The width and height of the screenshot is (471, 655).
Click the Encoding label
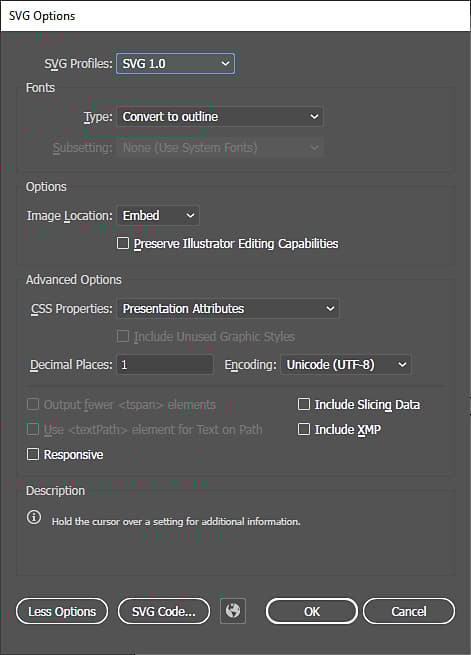pyautogui.click(x=251, y=365)
